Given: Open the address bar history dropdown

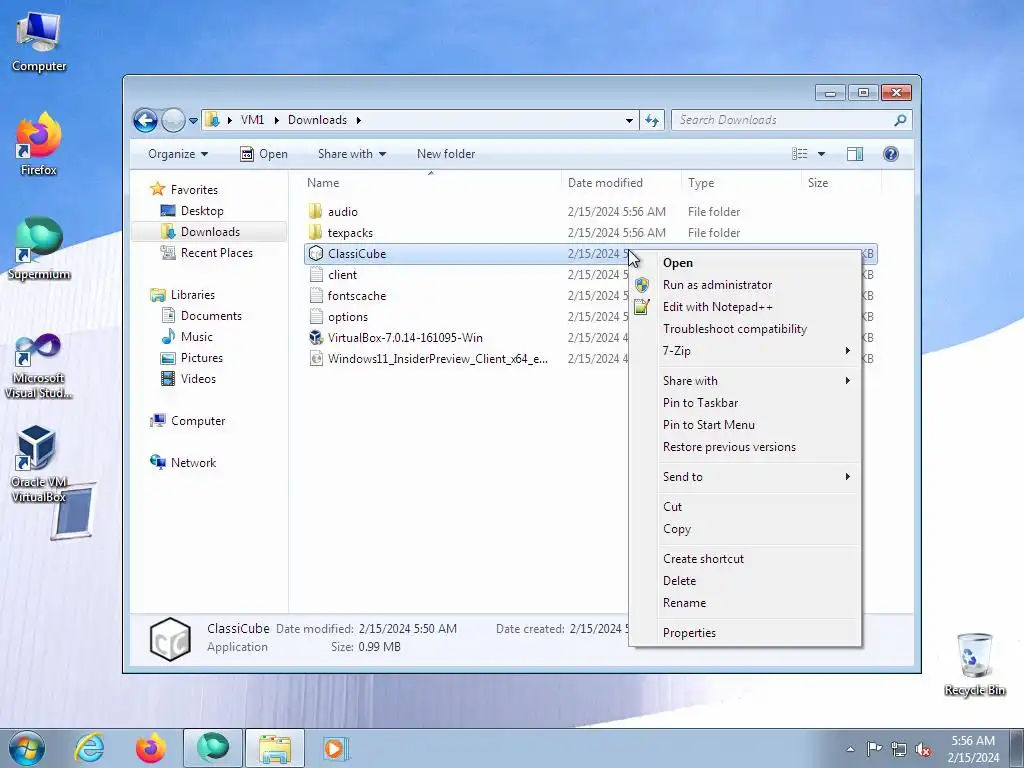Looking at the screenshot, I should coord(629,120).
